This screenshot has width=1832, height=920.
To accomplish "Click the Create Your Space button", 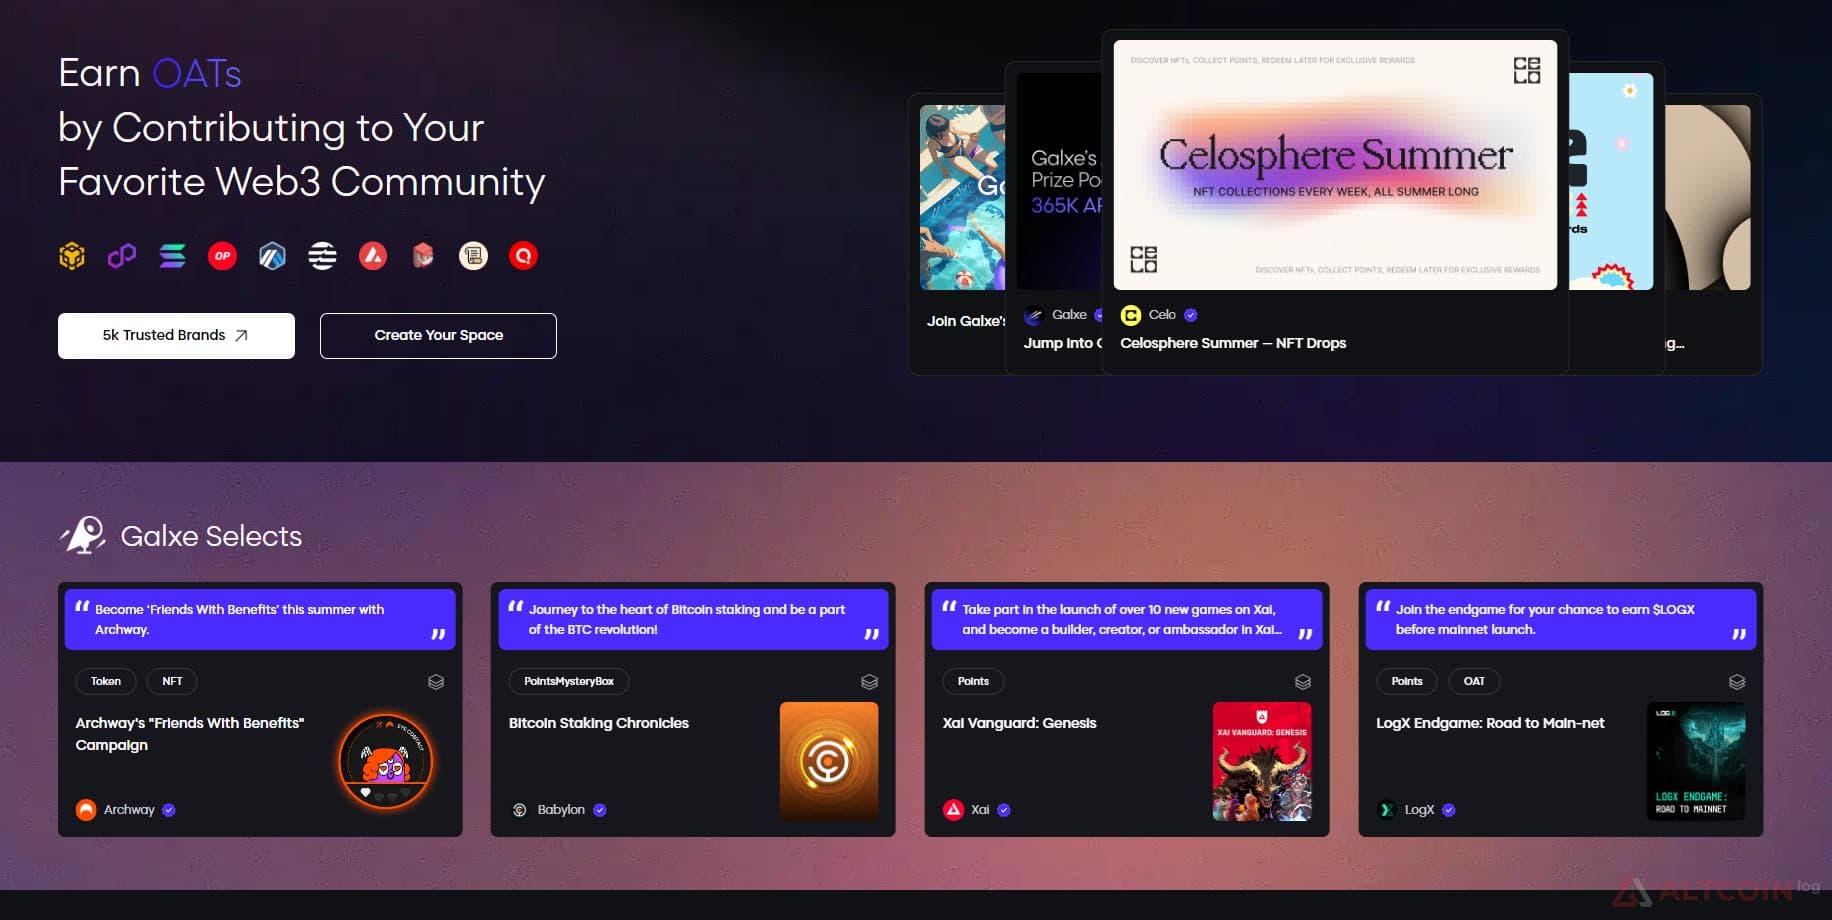I will pos(438,336).
